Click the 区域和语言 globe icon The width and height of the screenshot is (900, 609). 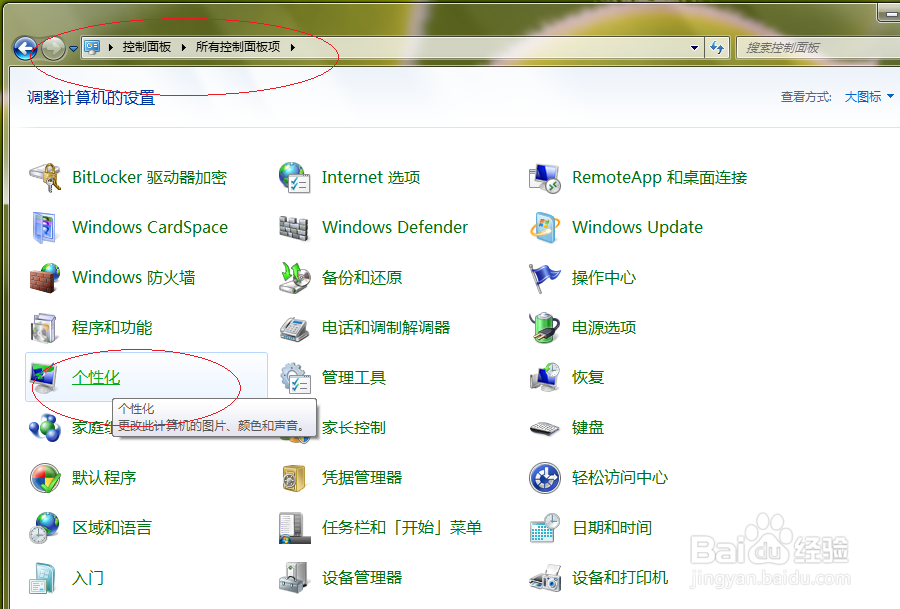click(44, 528)
